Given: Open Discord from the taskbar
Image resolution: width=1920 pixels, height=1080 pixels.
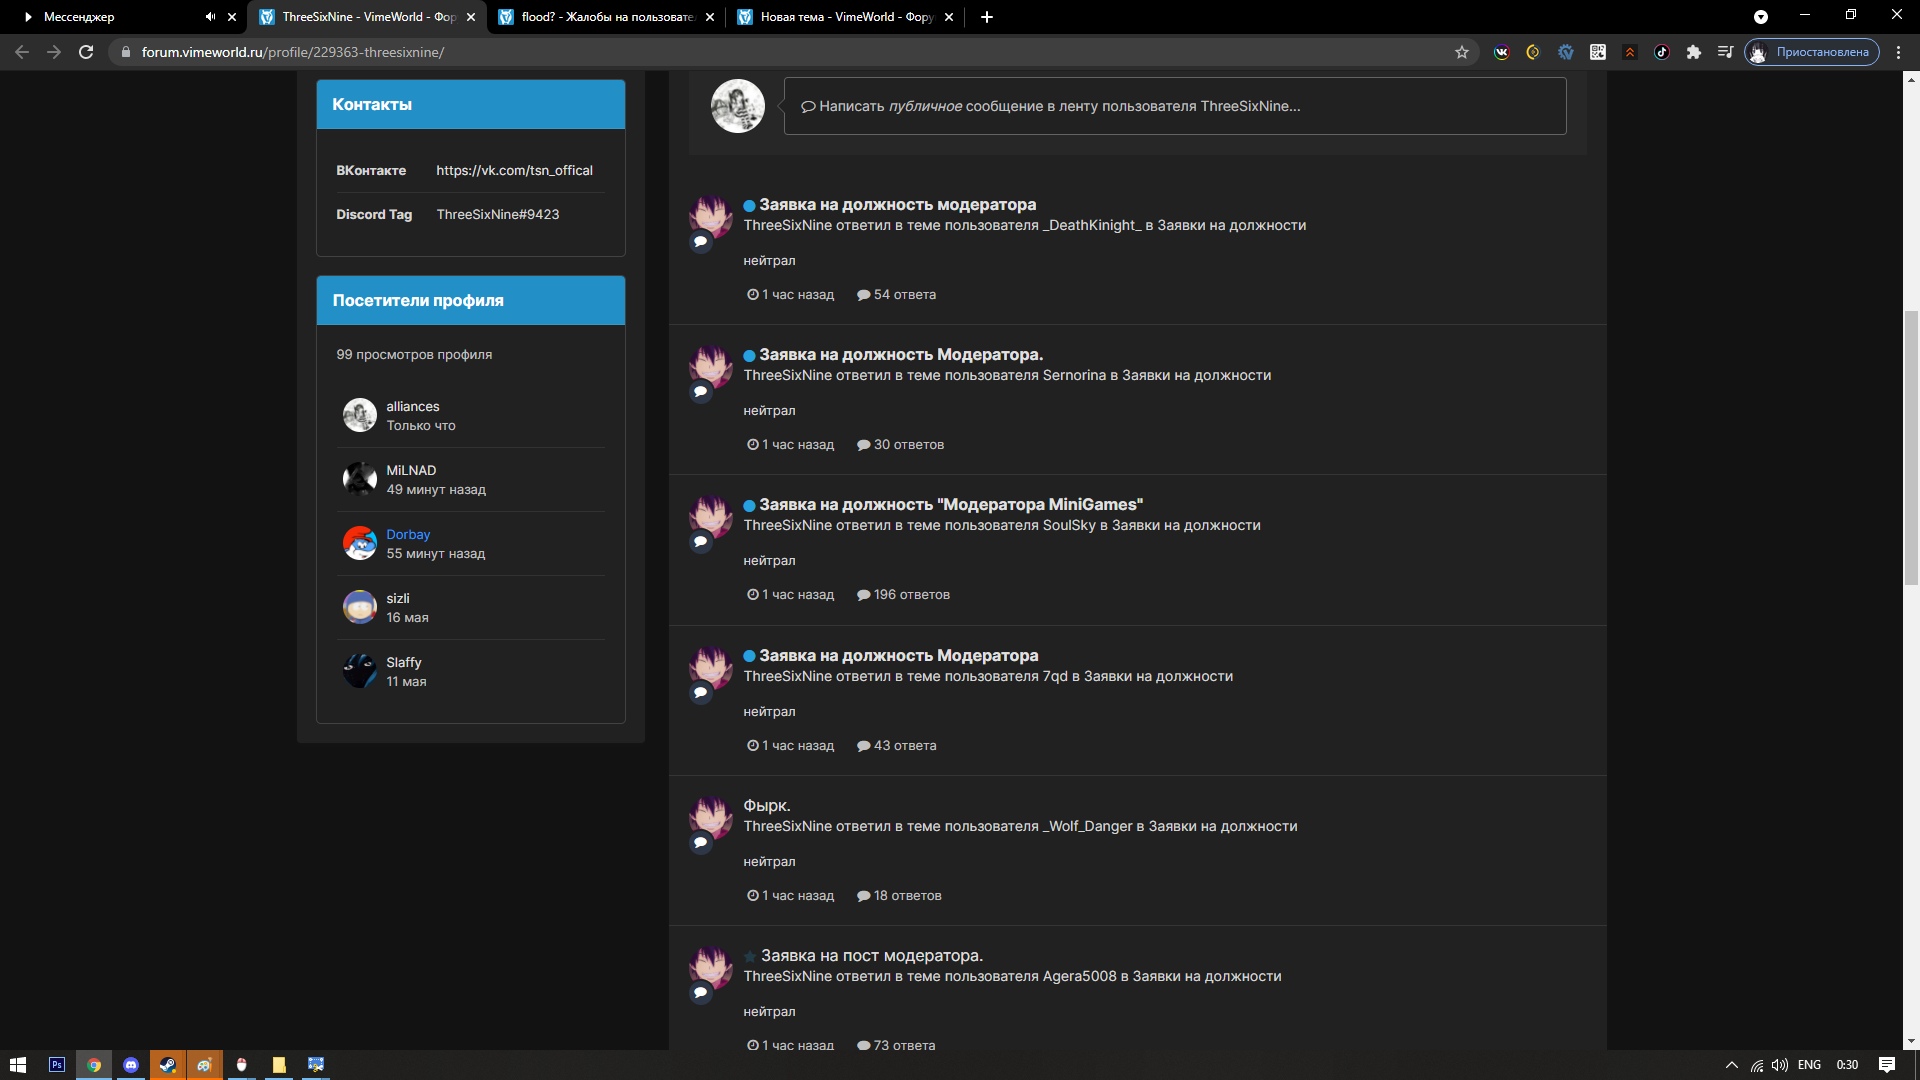Looking at the screenshot, I should [x=131, y=1065].
